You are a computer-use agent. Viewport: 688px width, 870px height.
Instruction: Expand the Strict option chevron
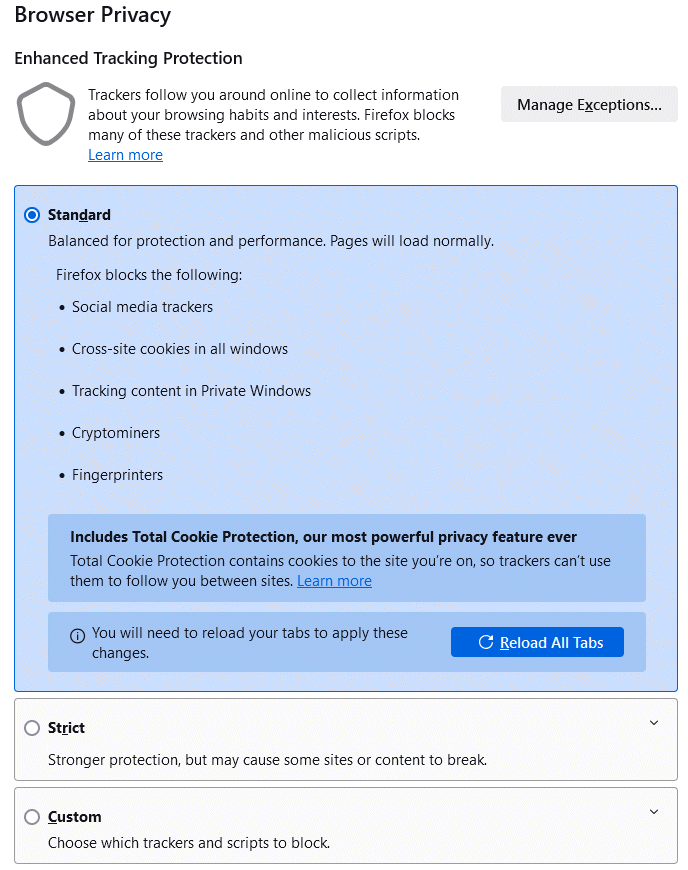point(654,723)
